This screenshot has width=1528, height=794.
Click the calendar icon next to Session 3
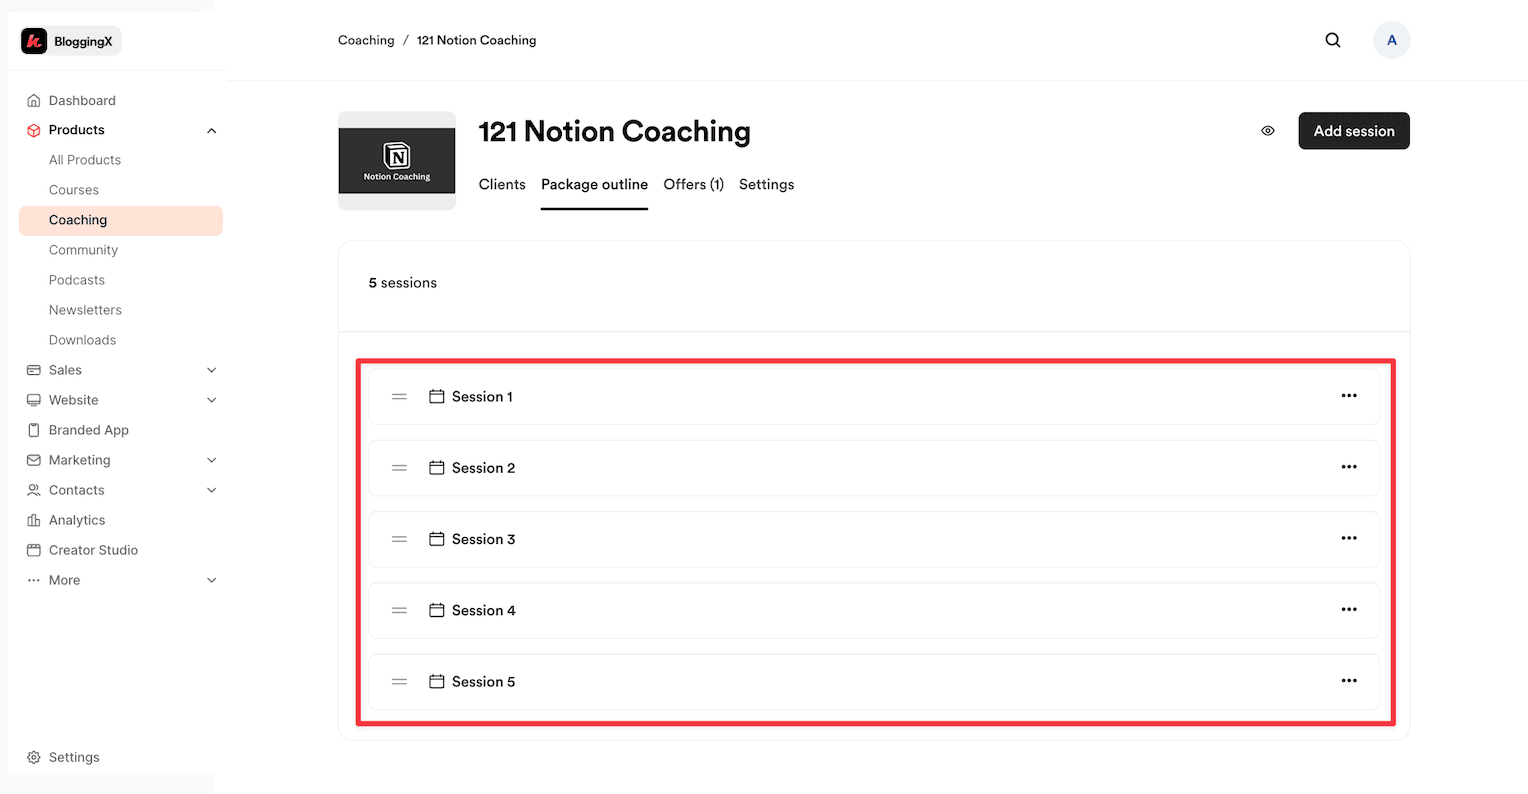pos(436,538)
